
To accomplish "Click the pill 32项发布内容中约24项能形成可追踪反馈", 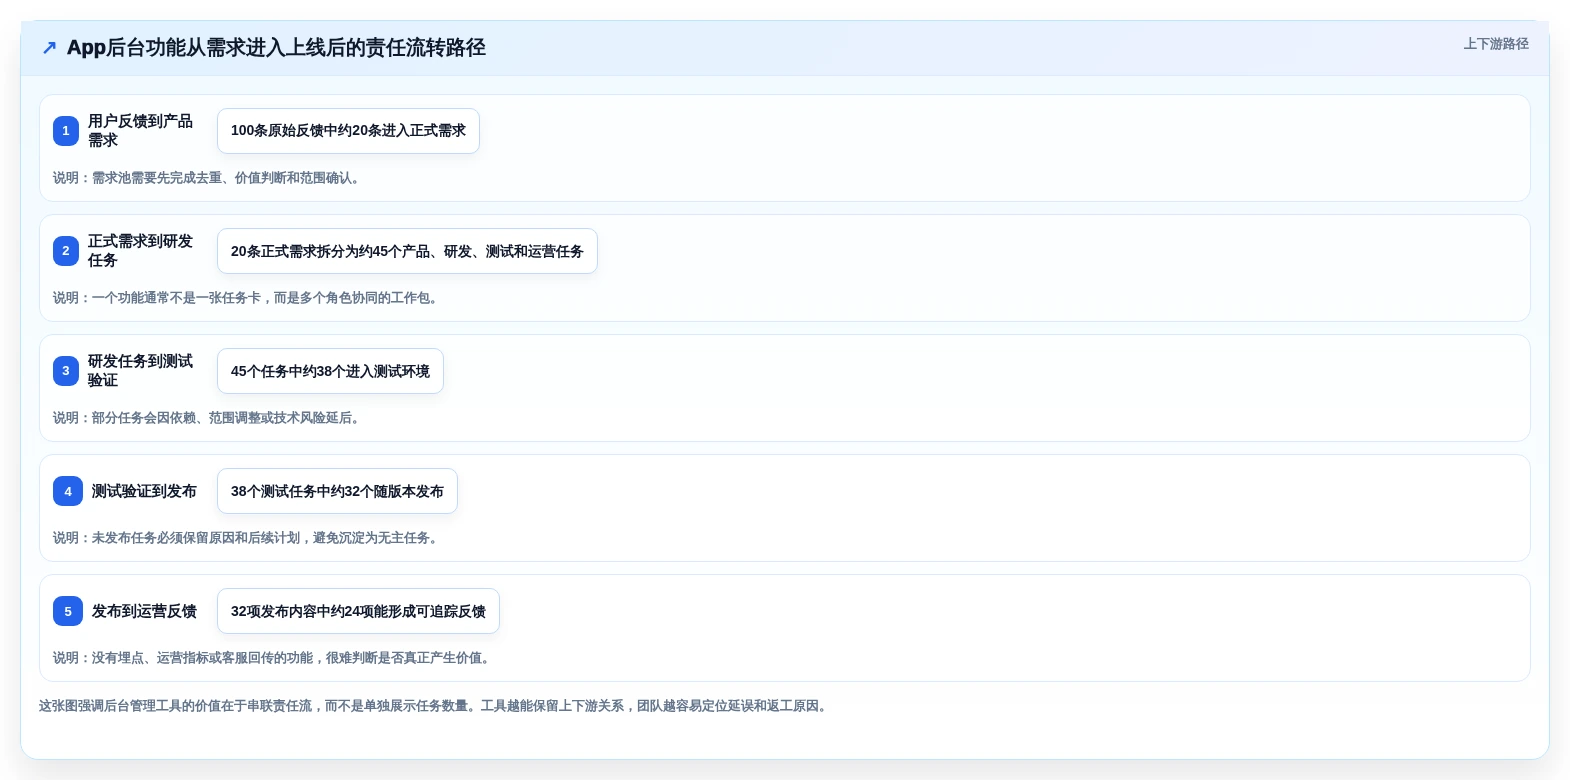I will coord(358,611).
